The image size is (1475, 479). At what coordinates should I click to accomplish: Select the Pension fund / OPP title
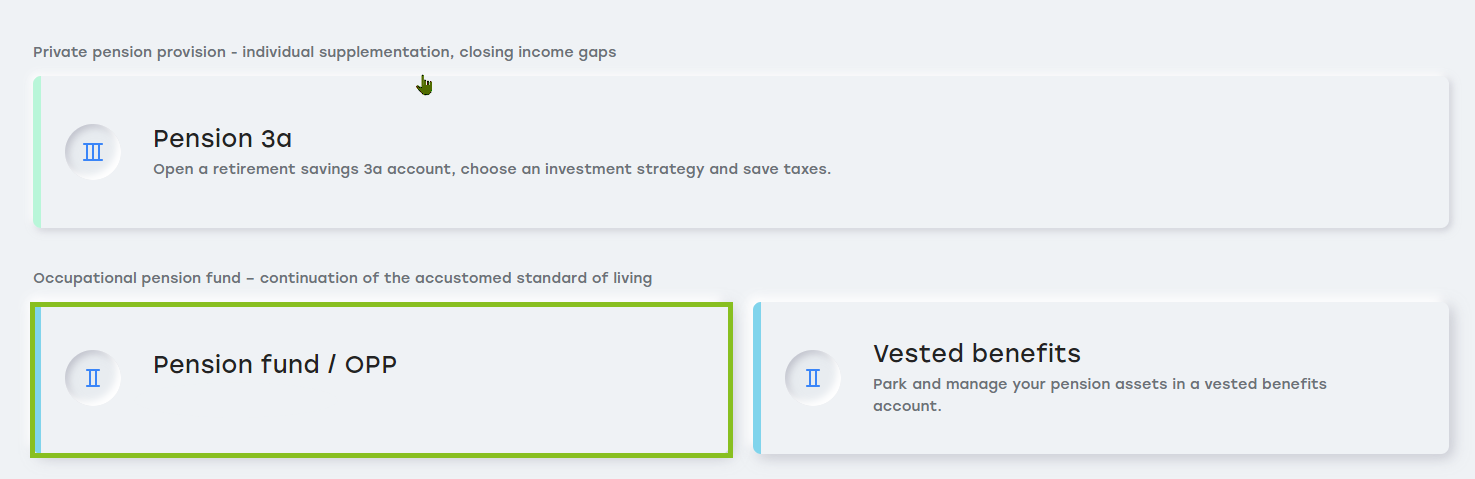pos(274,365)
